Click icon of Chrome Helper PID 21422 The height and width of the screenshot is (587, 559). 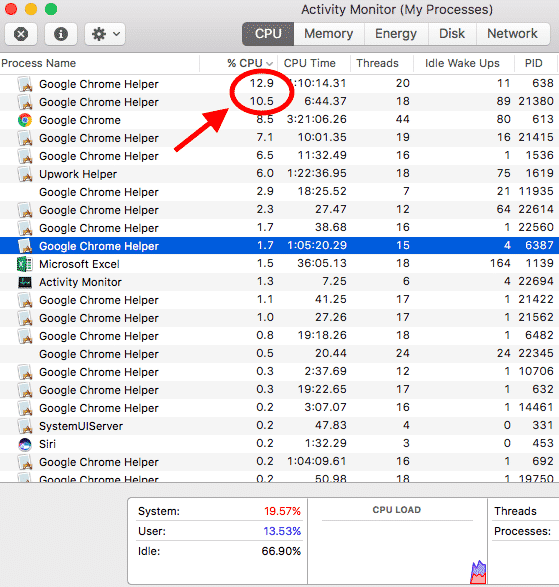pyautogui.click(x=25, y=300)
